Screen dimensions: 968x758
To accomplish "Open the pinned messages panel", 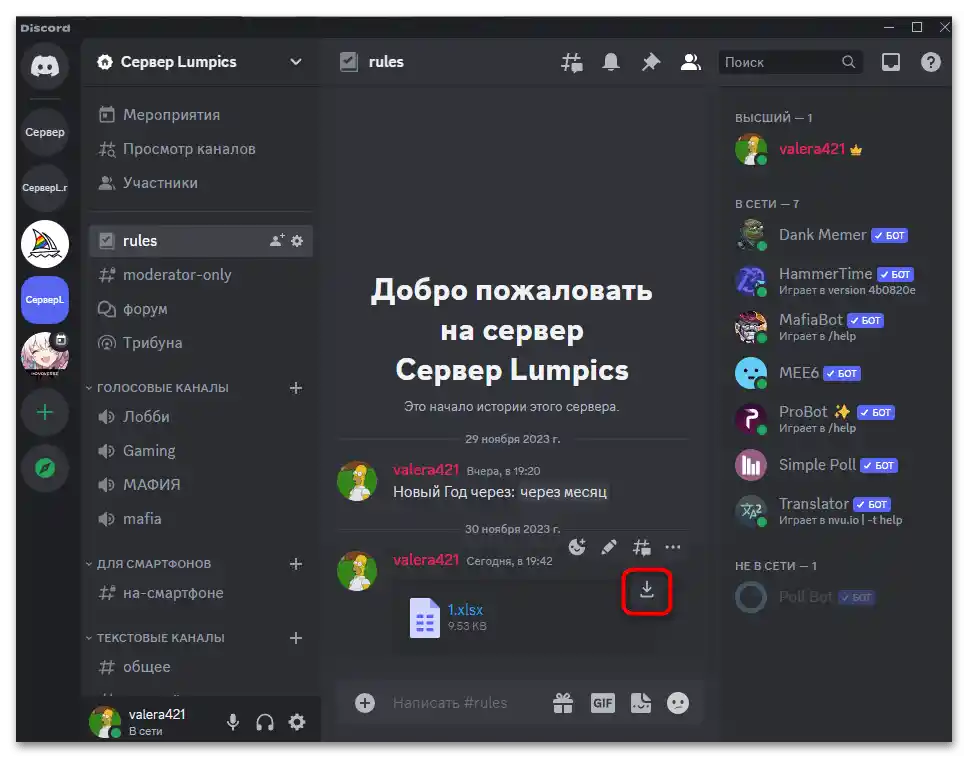I will point(651,61).
